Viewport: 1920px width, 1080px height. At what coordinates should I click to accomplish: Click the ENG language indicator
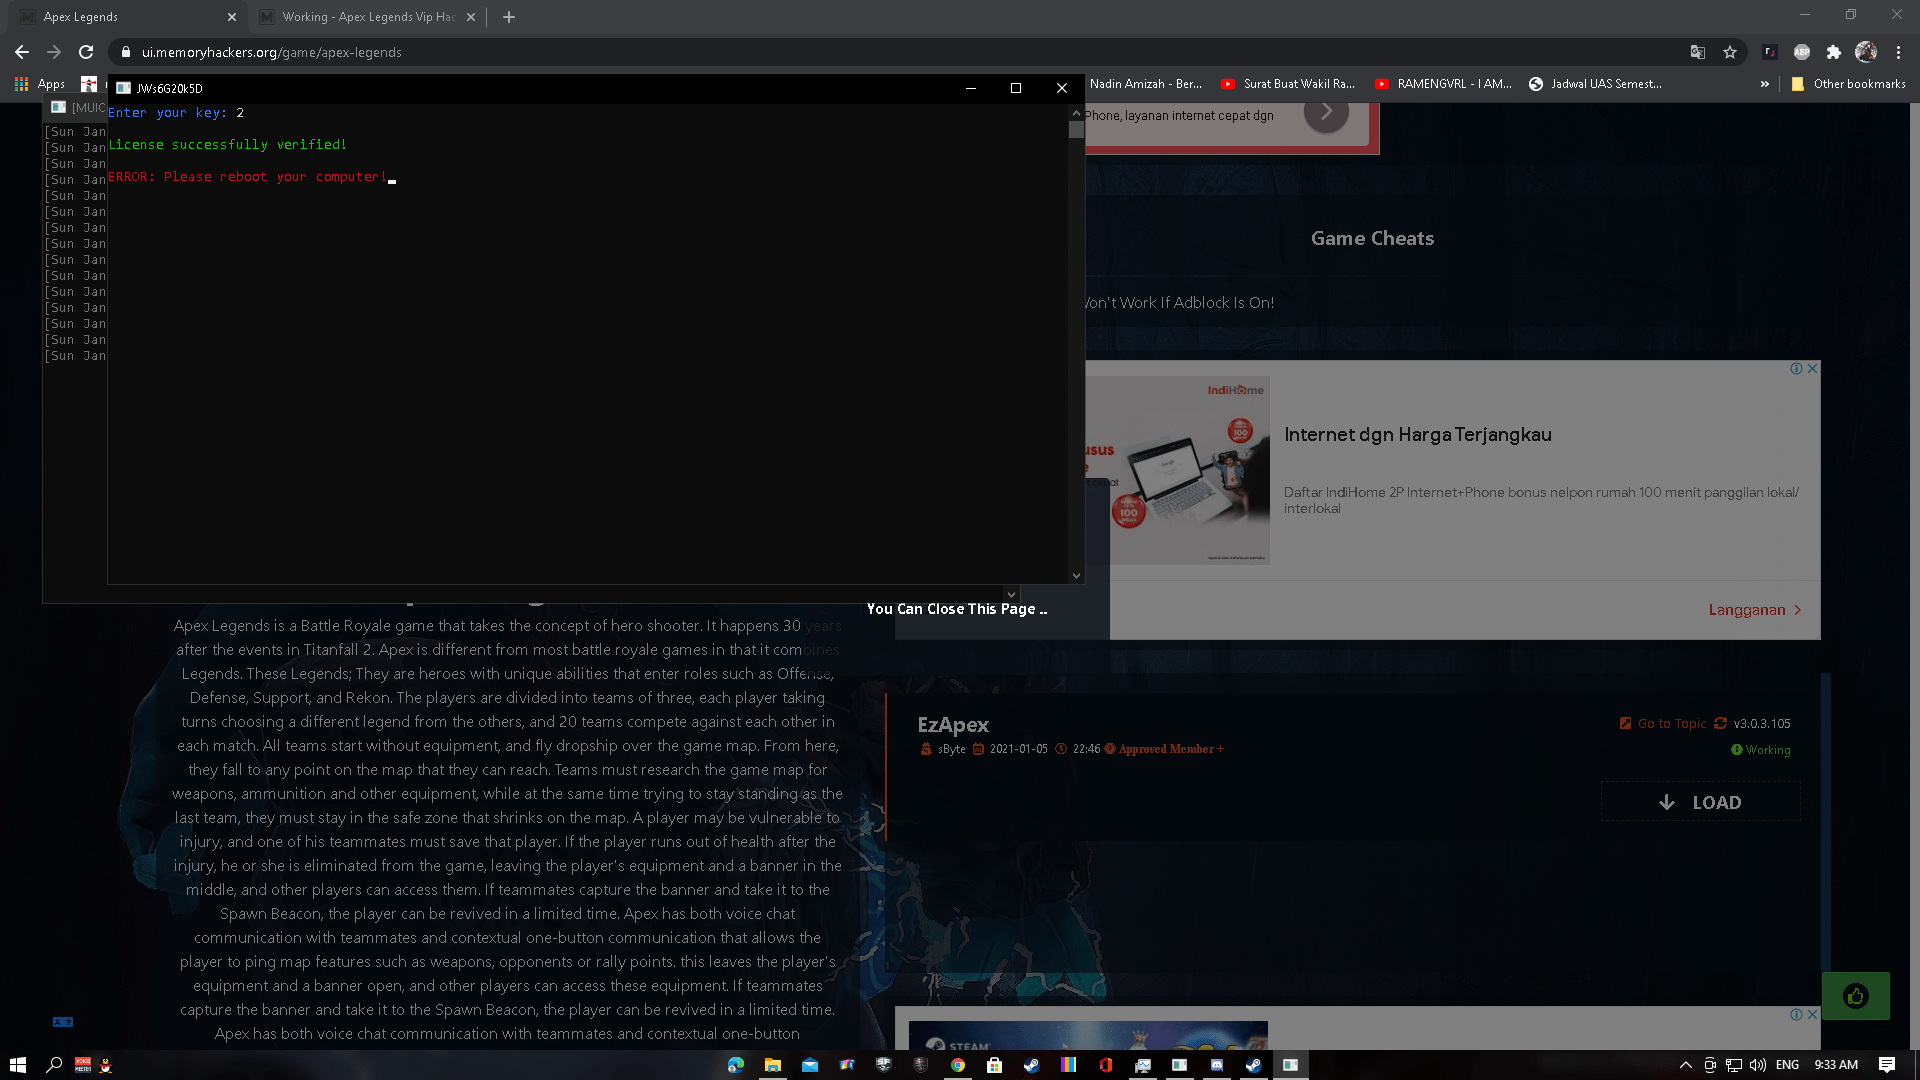(1788, 1065)
